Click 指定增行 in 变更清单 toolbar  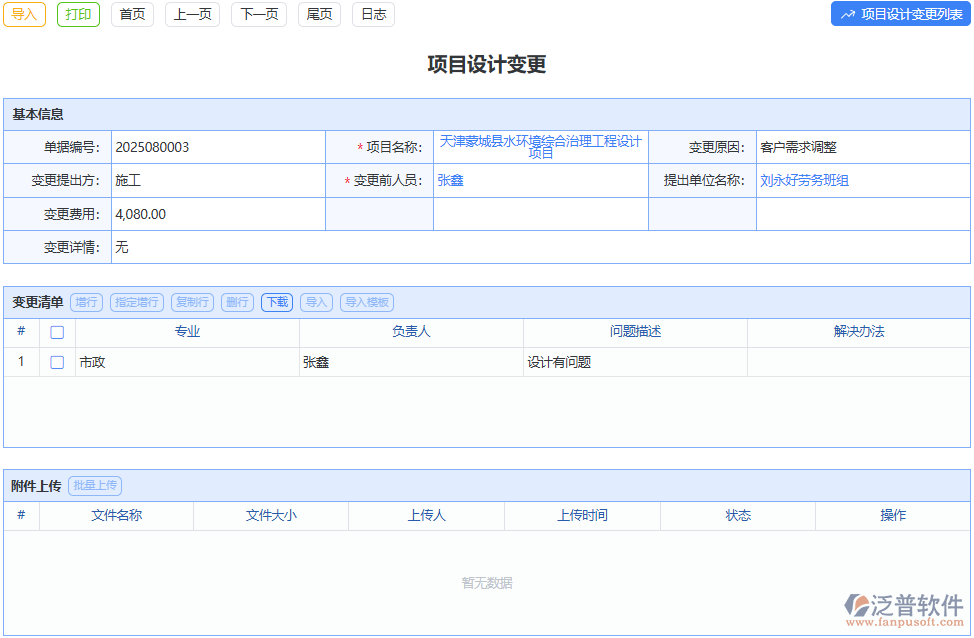(x=136, y=302)
